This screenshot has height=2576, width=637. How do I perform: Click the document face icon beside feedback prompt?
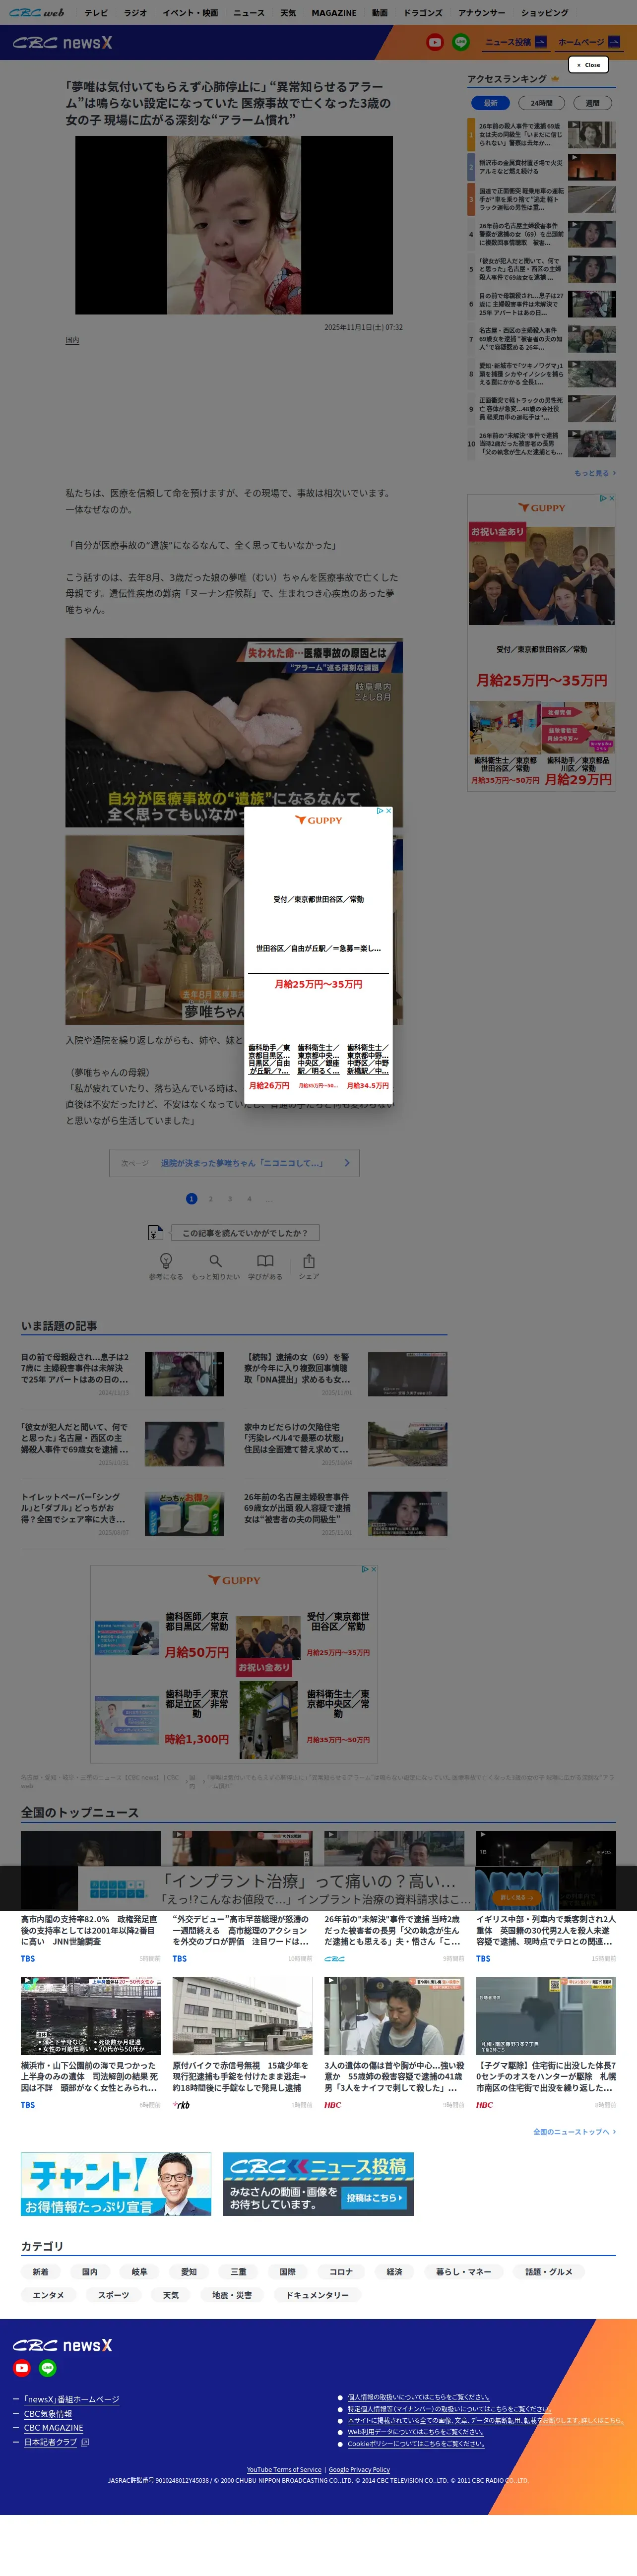click(x=155, y=1233)
